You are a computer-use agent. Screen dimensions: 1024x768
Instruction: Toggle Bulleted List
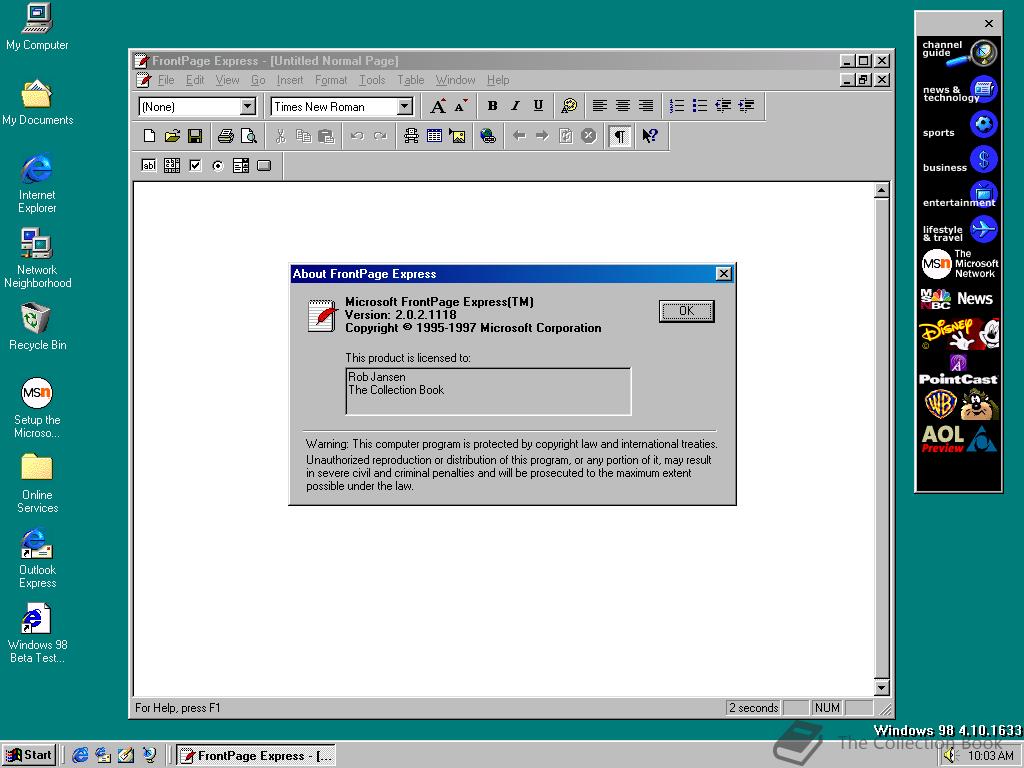tap(700, 106)
